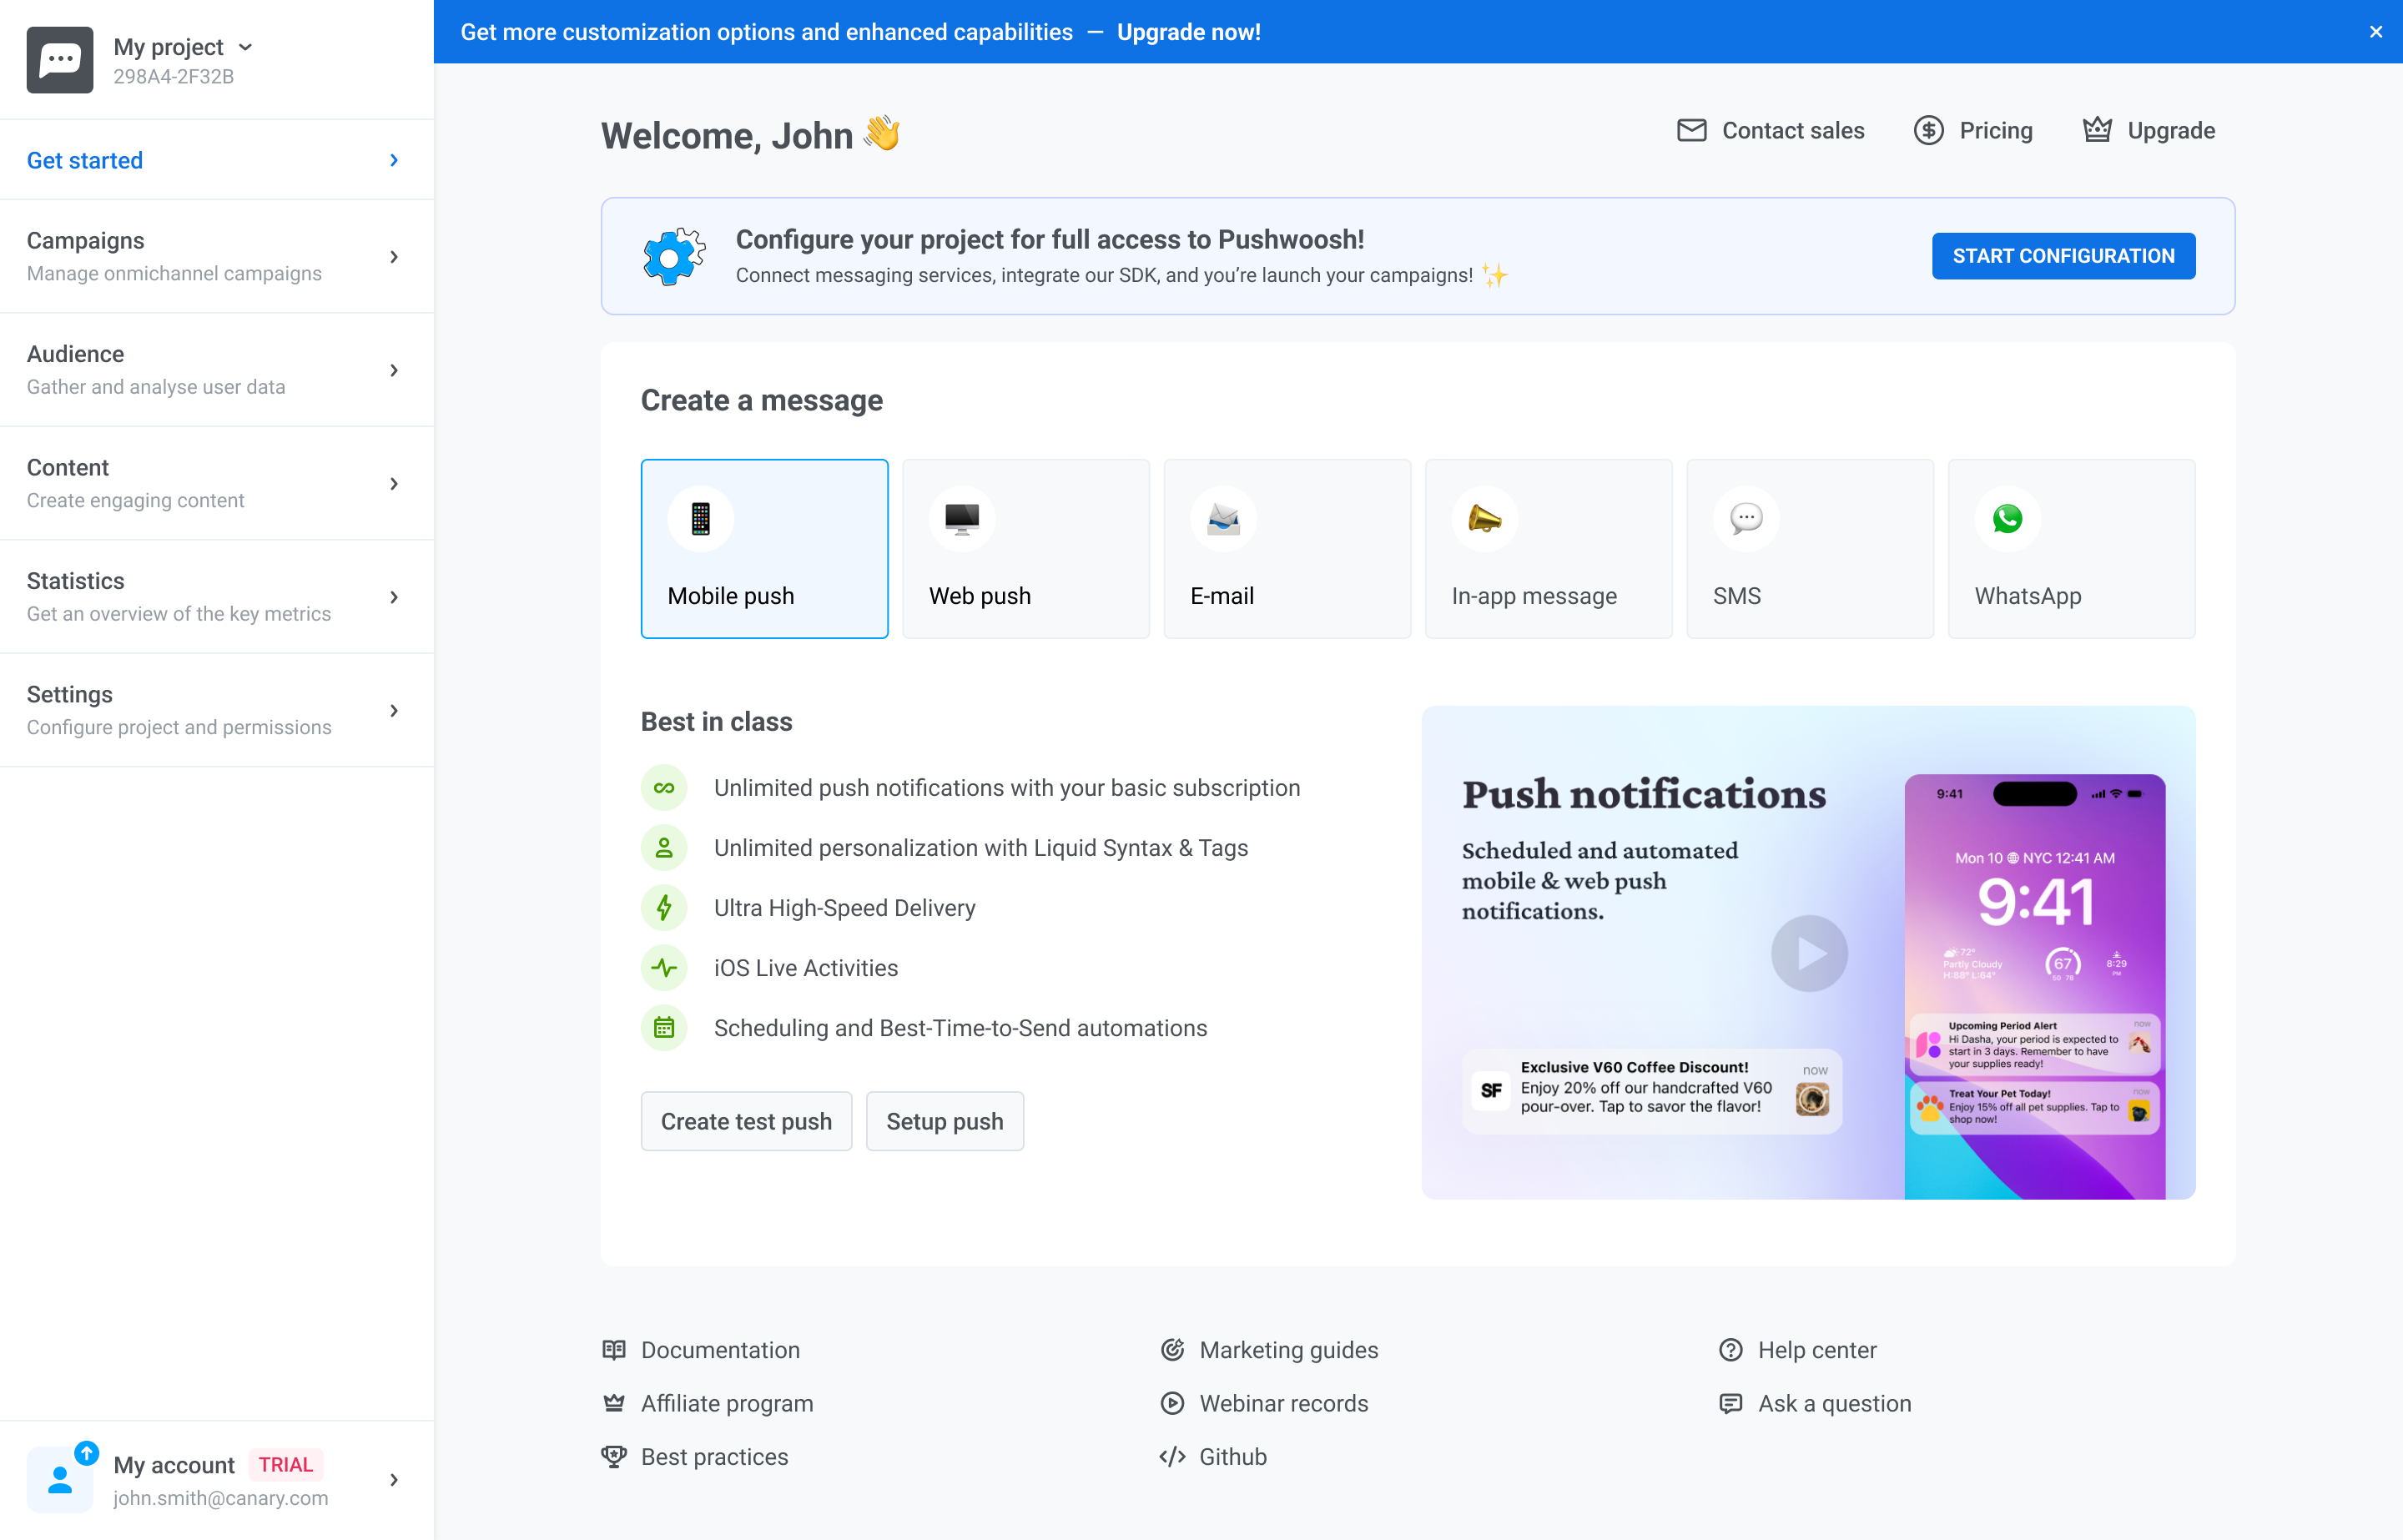2403x1540 pixels.
Task: Close the upgrade banner
Action: (x=2376, y=32)
